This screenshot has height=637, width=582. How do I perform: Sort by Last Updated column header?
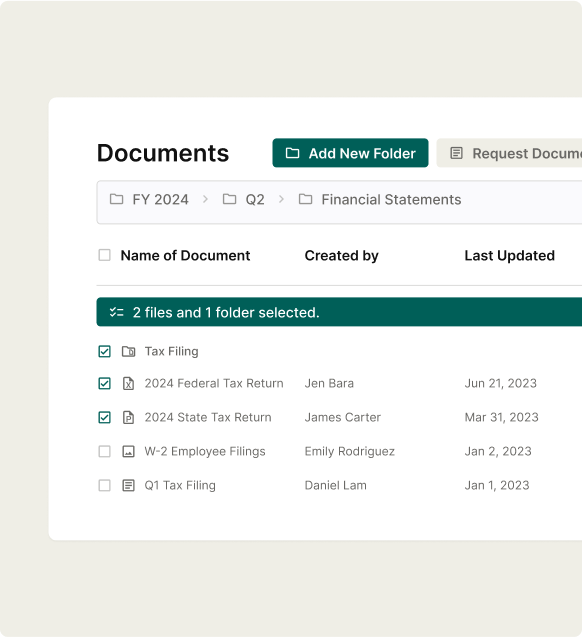pyautogui.click(x=509, y=256)
